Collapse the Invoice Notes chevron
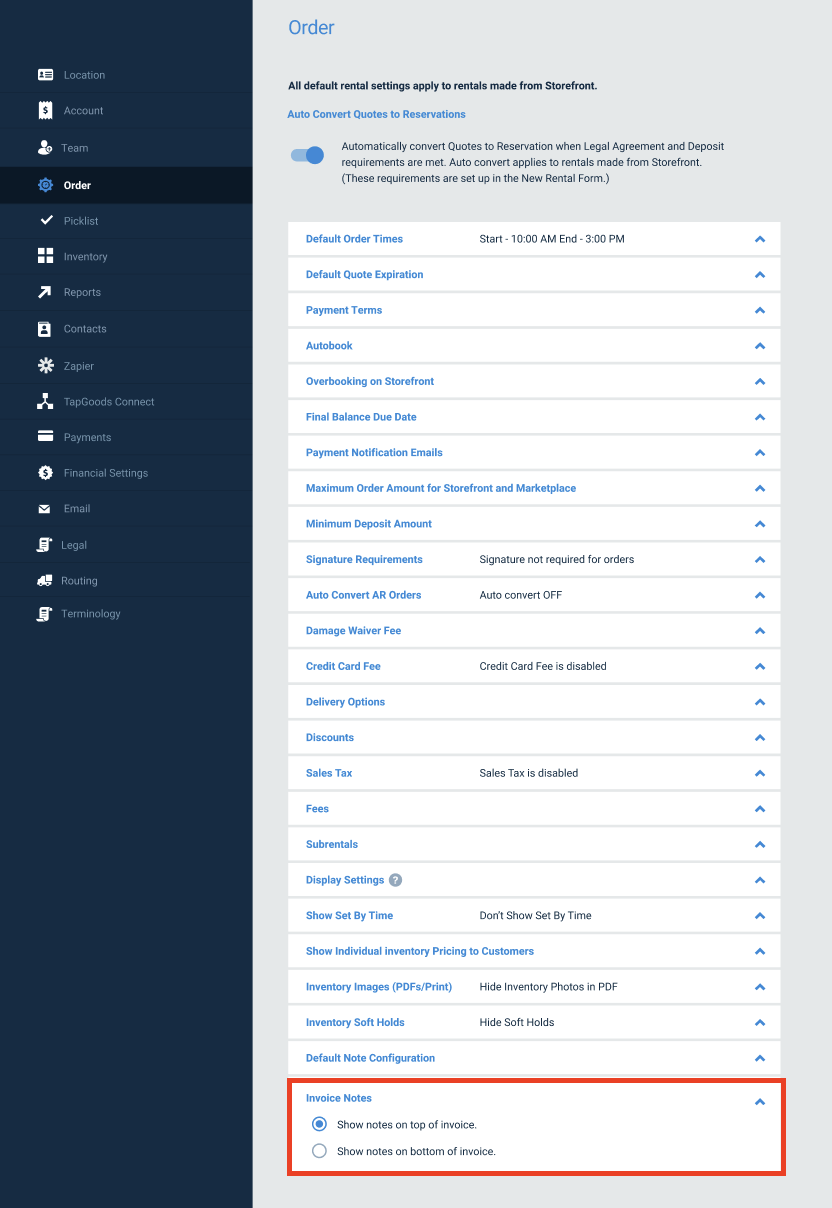Viewport: 832px width, 1208px height. pos(760,1101)
